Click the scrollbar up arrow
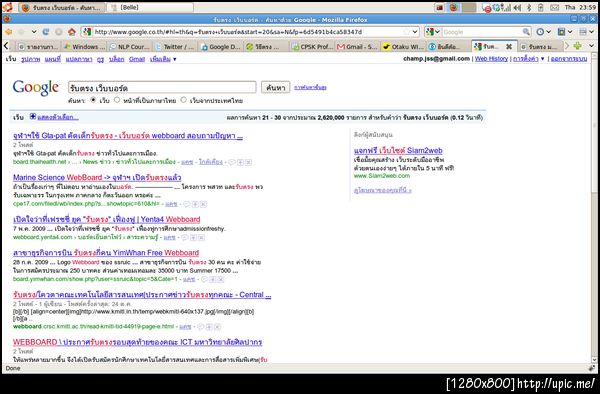This screenshot has width=600, height=394. pos(594,56)
